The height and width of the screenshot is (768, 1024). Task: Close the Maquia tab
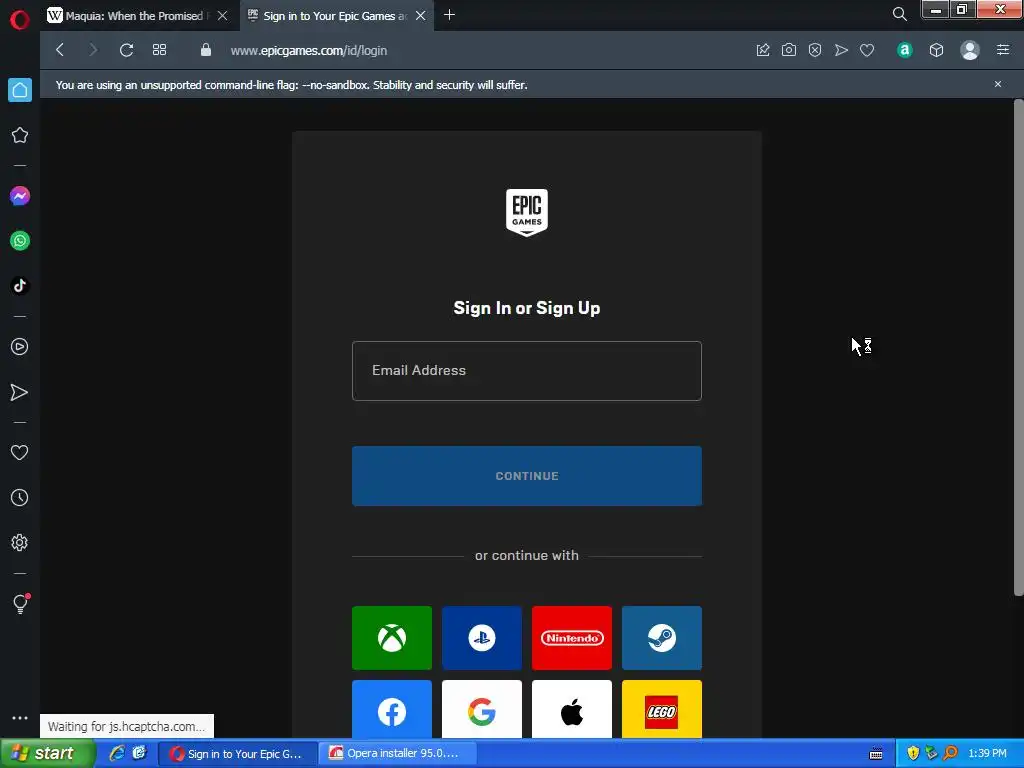(223, 16)
